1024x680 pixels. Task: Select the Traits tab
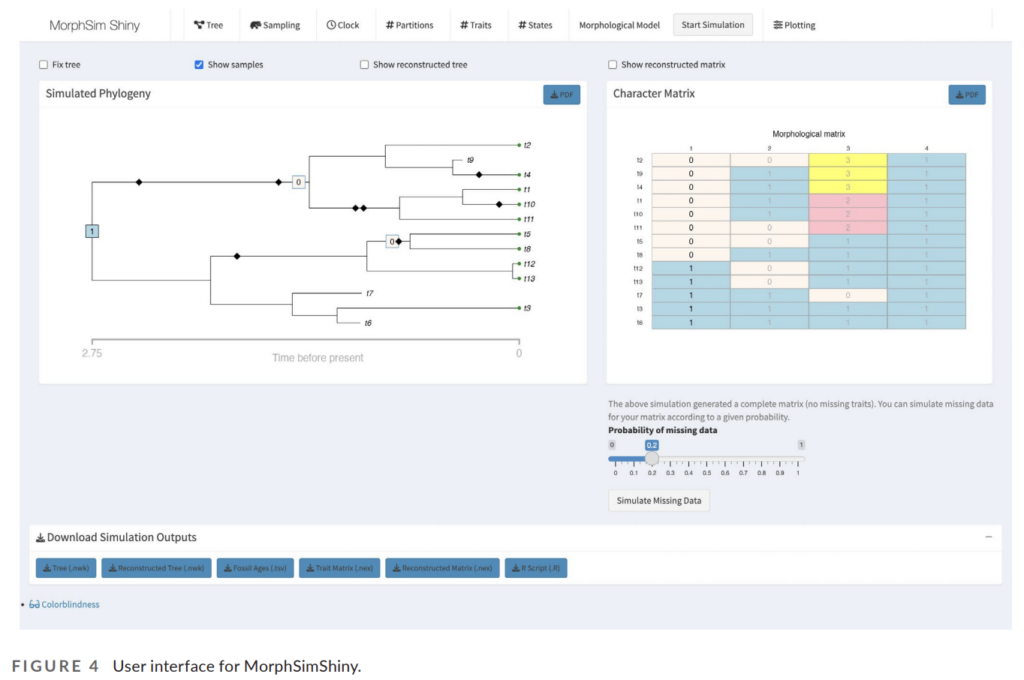coord(475,25)
